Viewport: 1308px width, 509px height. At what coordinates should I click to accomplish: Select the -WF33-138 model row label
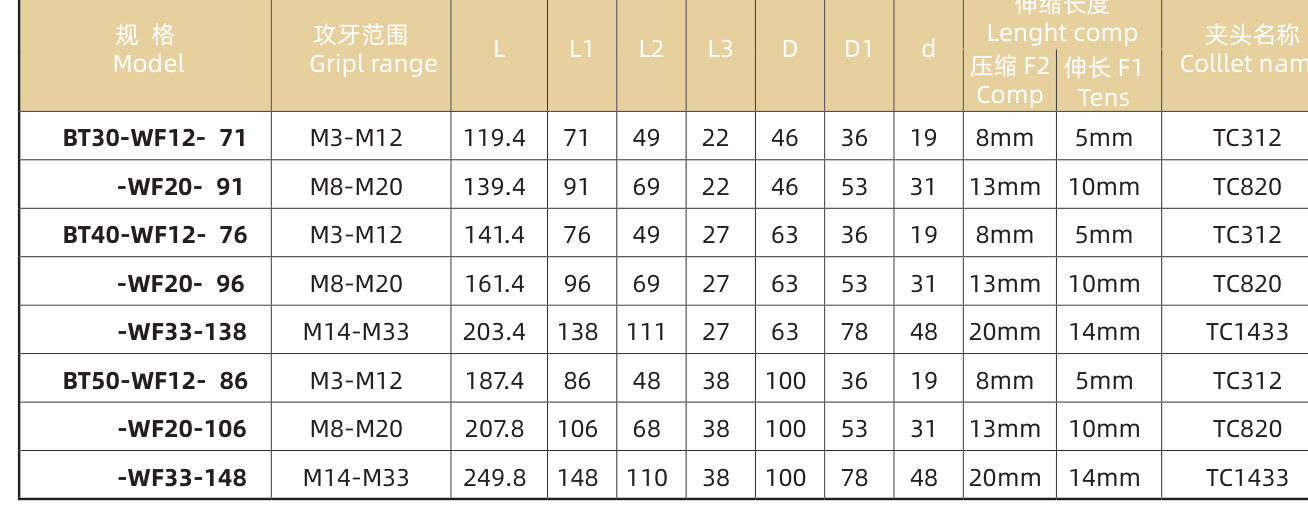182,331
